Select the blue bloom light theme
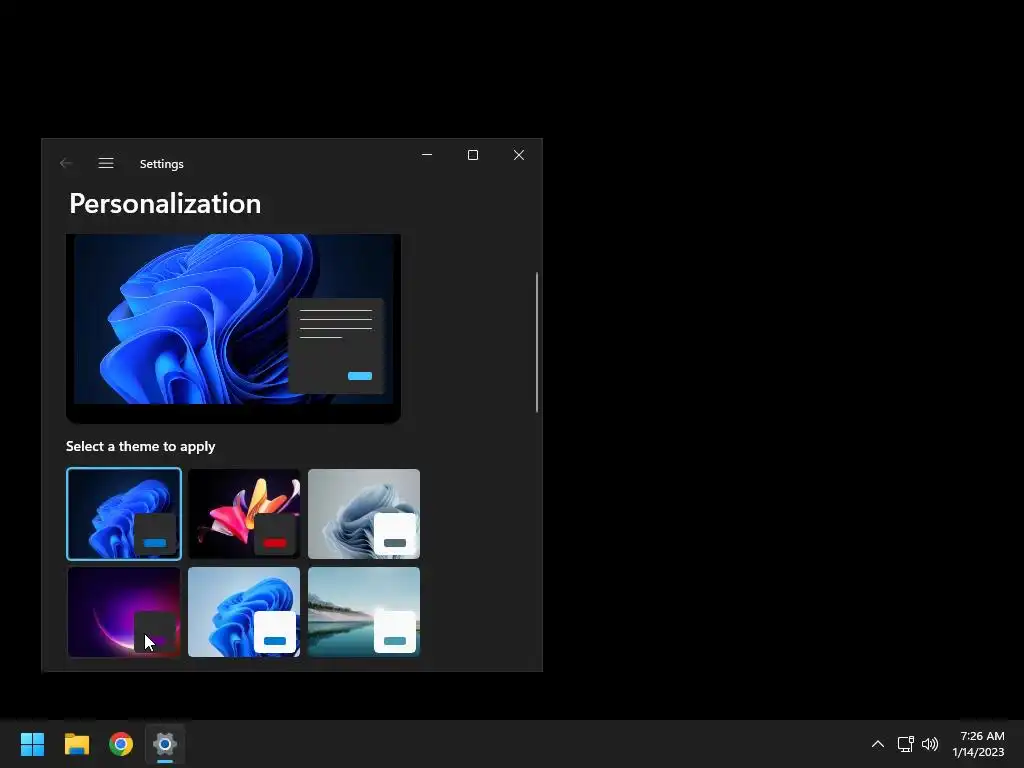This screenshot has width=1024, height=768. point(244,612)
